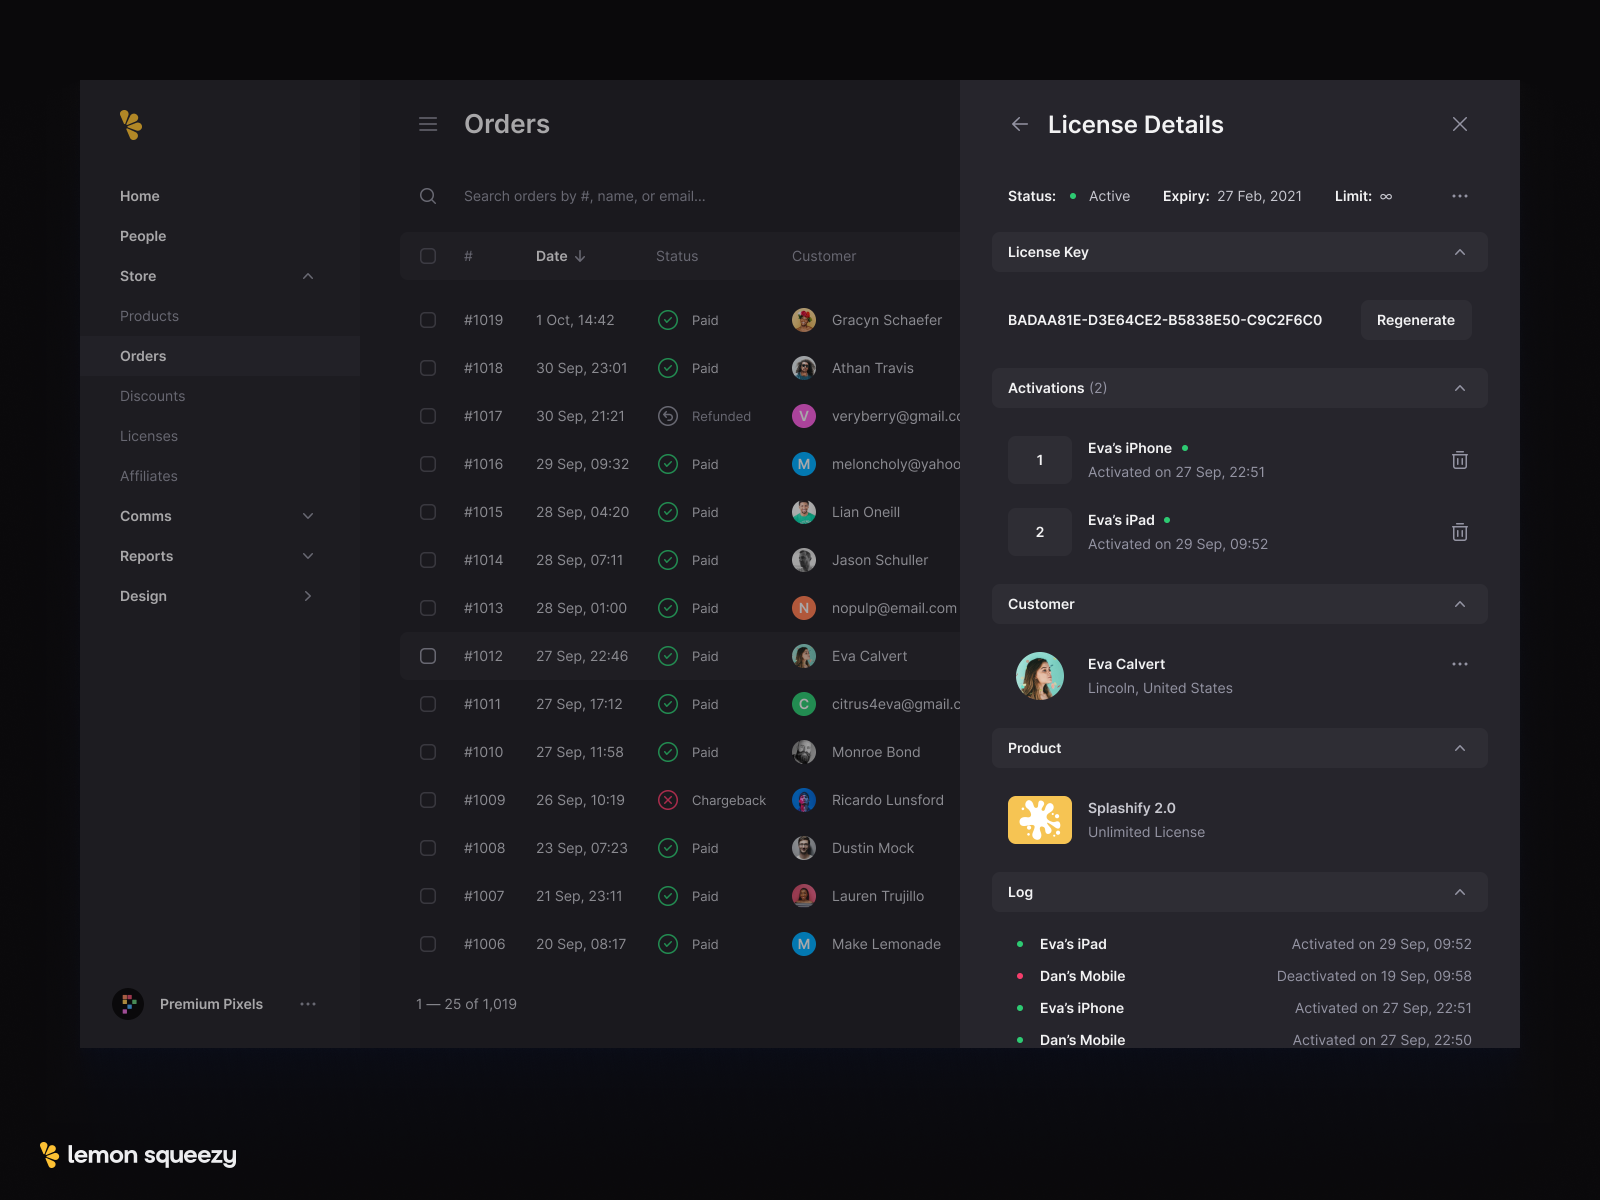Delete the Eva's iPad activation

1460,532
